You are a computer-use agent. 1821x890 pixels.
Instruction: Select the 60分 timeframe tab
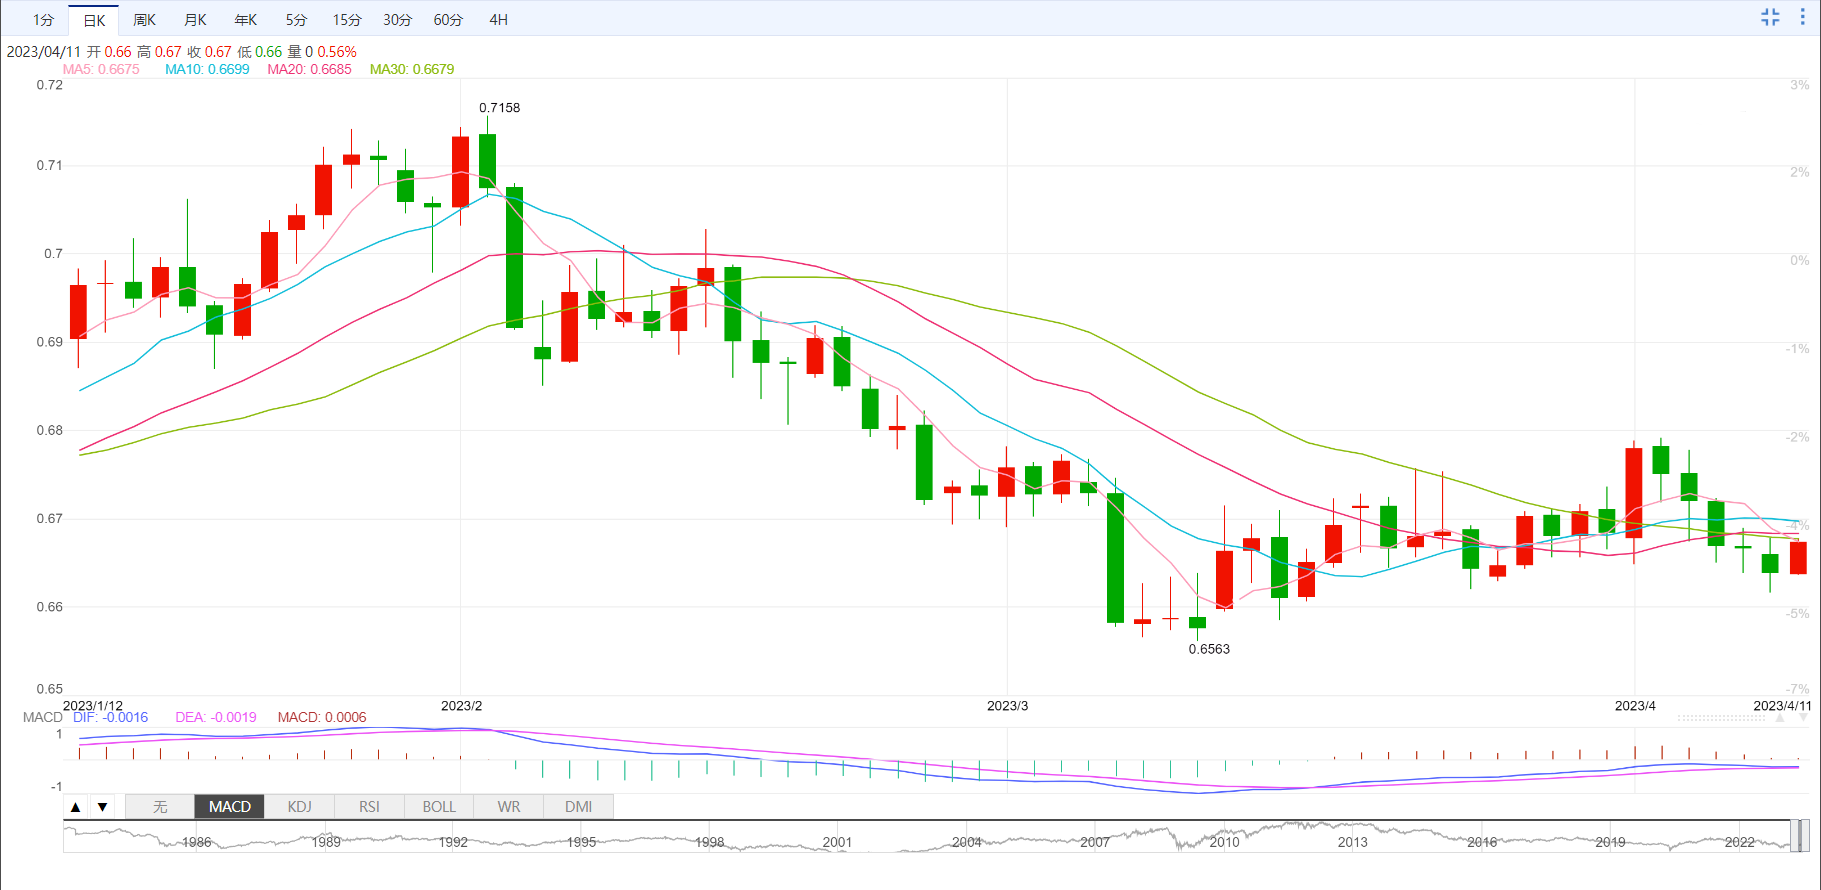[448, 20]
